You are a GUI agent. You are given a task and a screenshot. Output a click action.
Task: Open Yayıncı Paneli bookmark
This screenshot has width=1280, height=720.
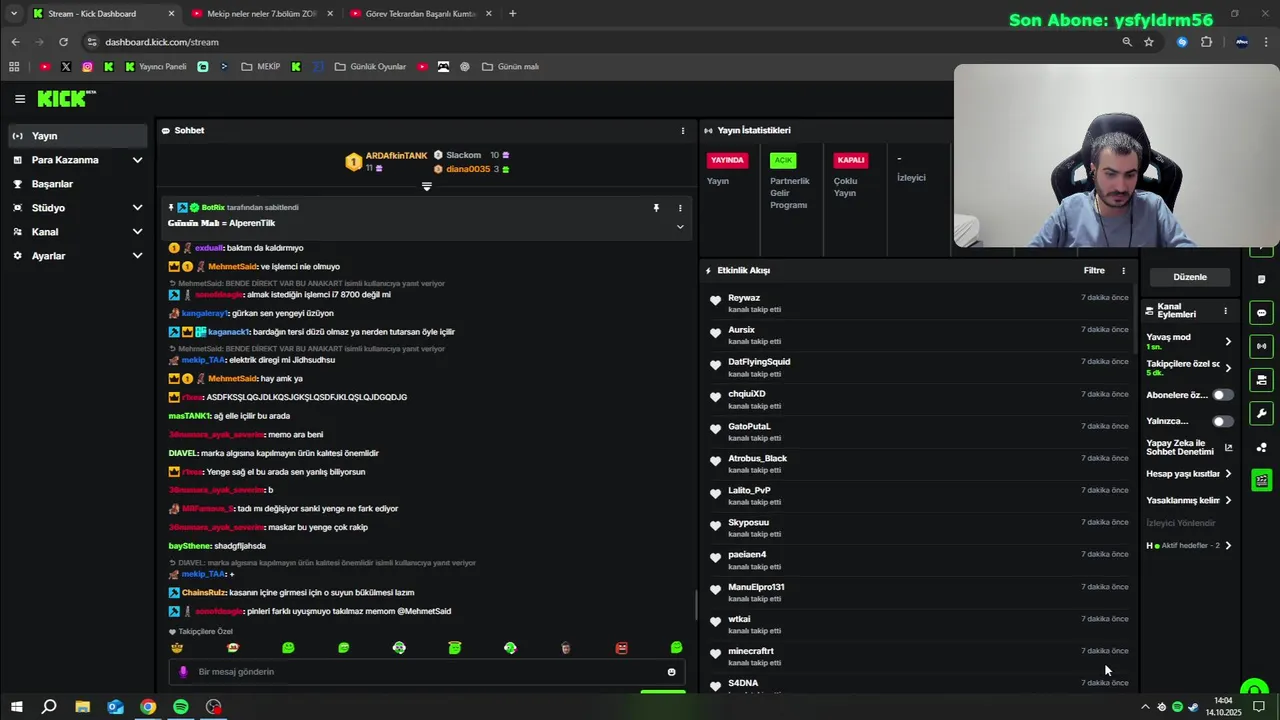pyautogui.click(x=156, y=67)
